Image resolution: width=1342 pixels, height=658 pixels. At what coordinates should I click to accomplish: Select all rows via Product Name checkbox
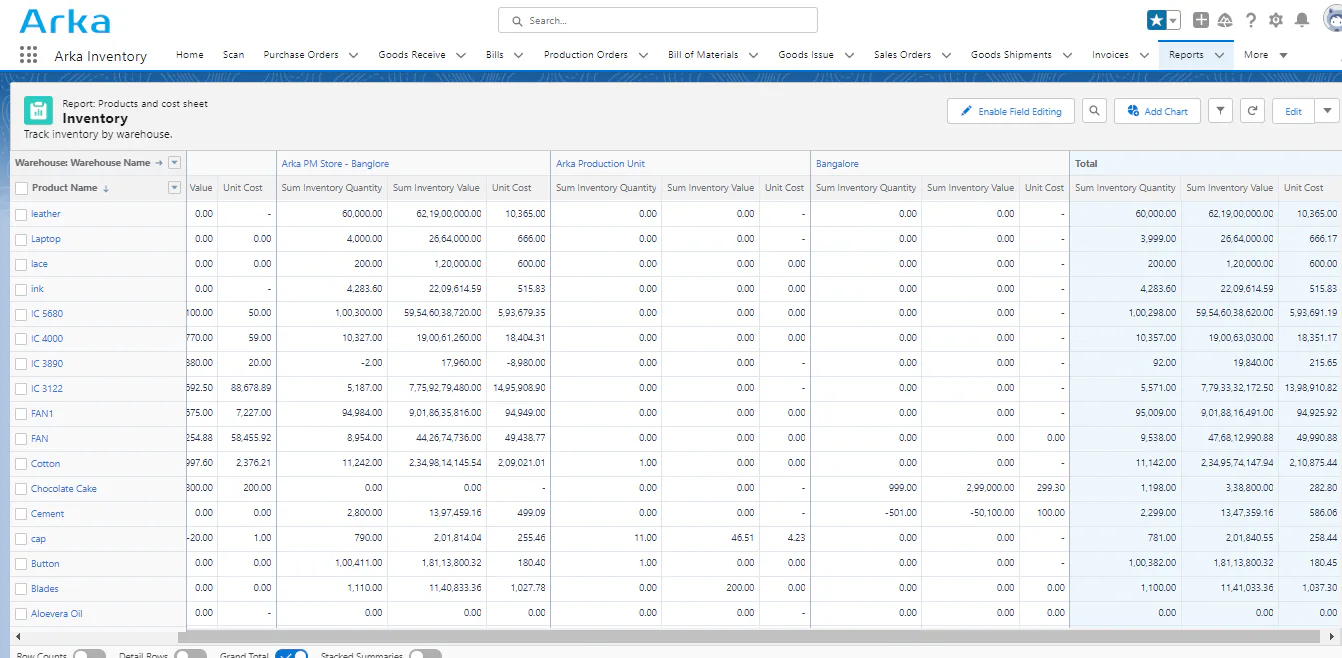pos(21,188)
